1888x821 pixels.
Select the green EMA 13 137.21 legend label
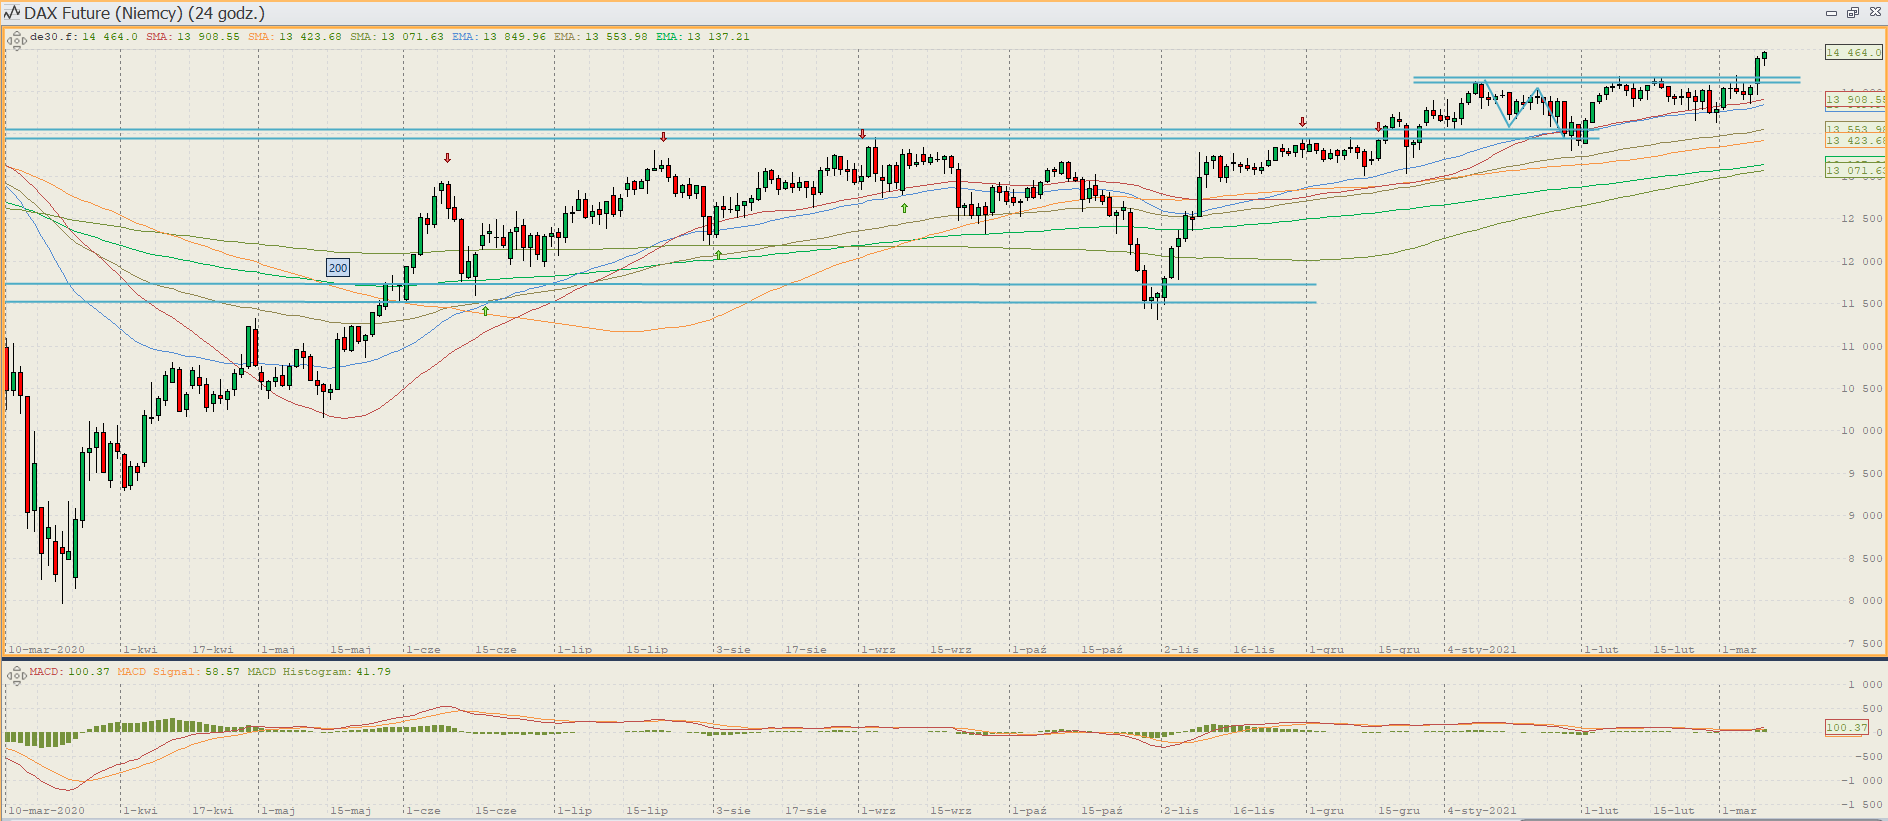[702, 37]
